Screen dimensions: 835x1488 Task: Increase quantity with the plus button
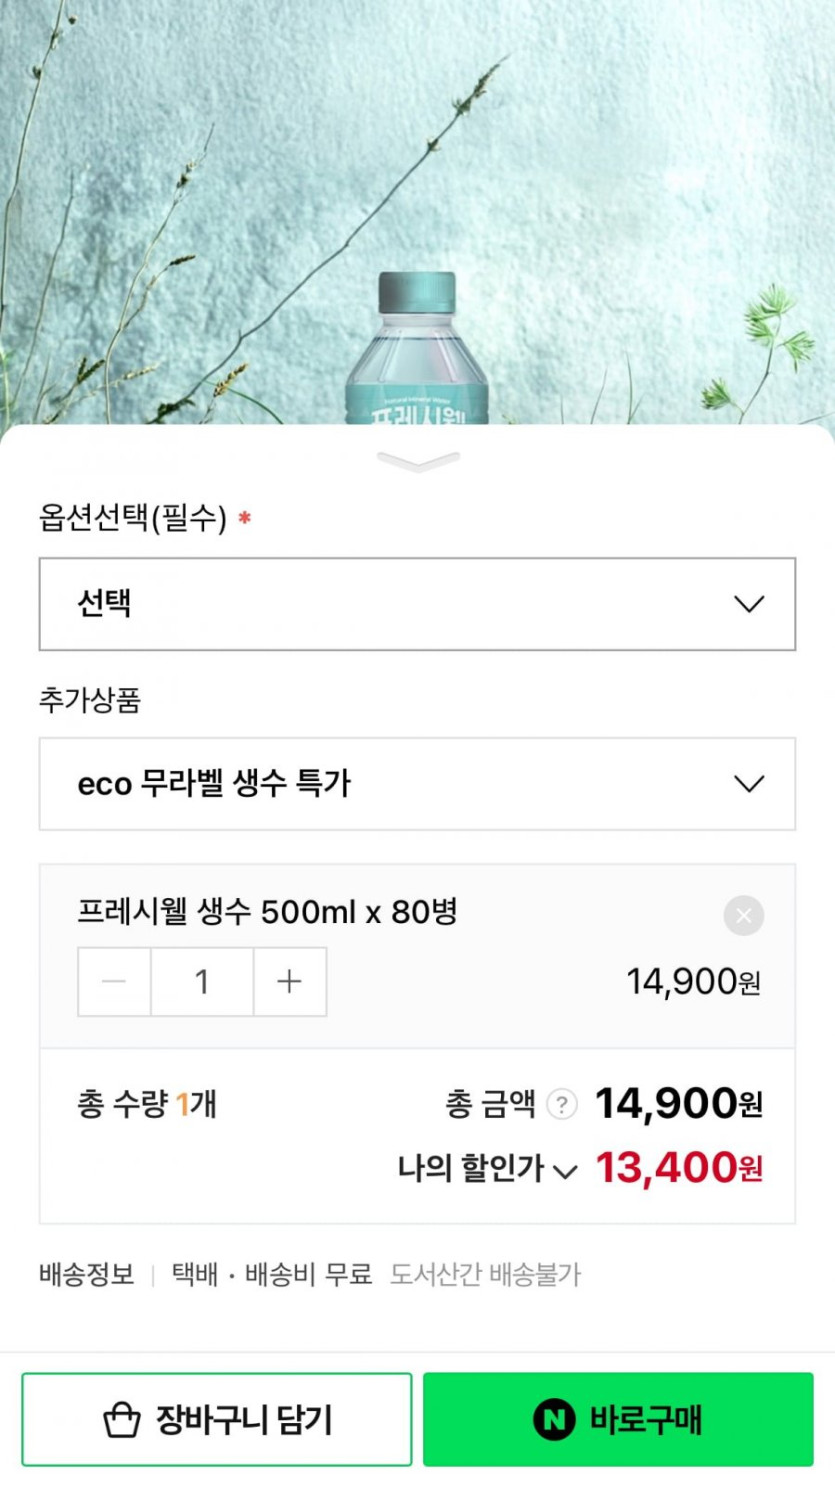click(289, 982)
